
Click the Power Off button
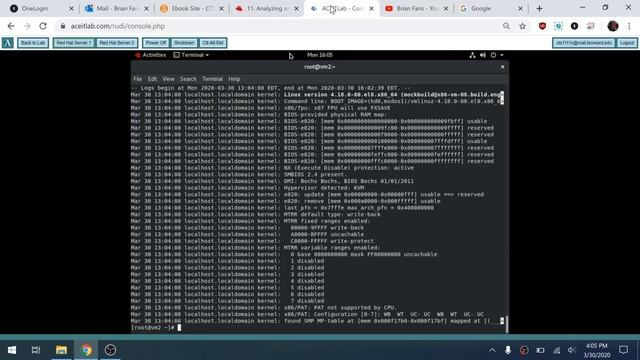156,43
